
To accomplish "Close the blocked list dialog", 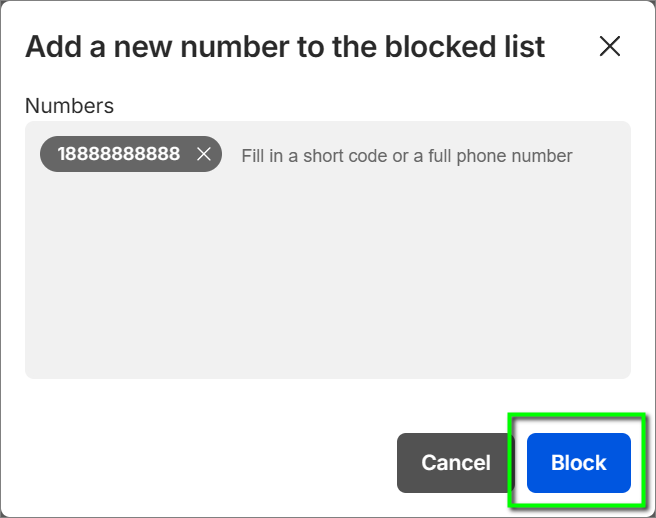I will point(609,46).
